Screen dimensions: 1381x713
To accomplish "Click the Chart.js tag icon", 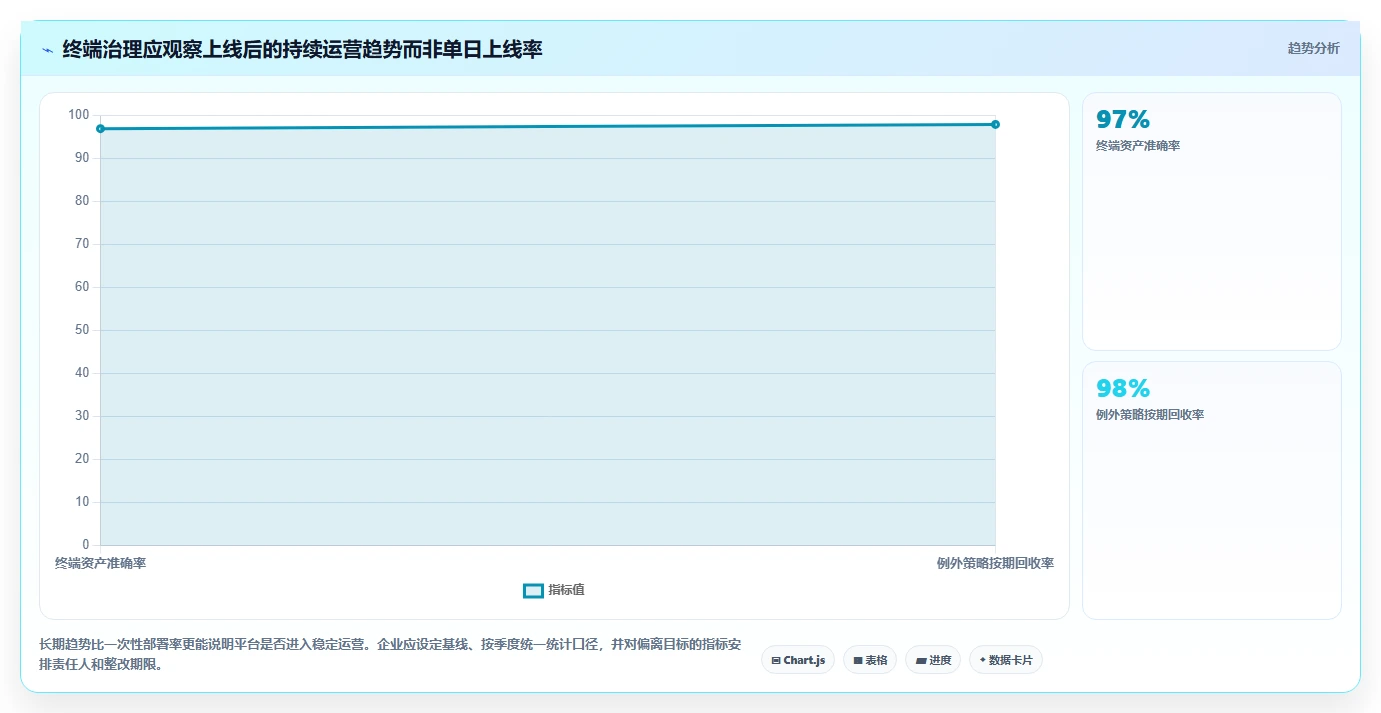I will (776, 661).
